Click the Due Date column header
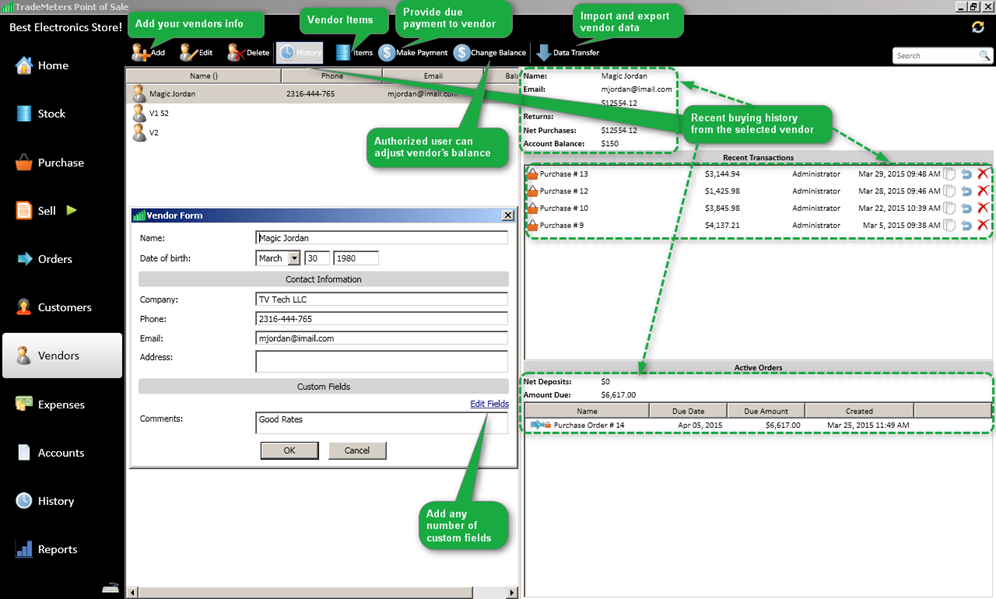The width and height of the screenshot is (996, 599). pyautogui.click(x=683, y=411)
